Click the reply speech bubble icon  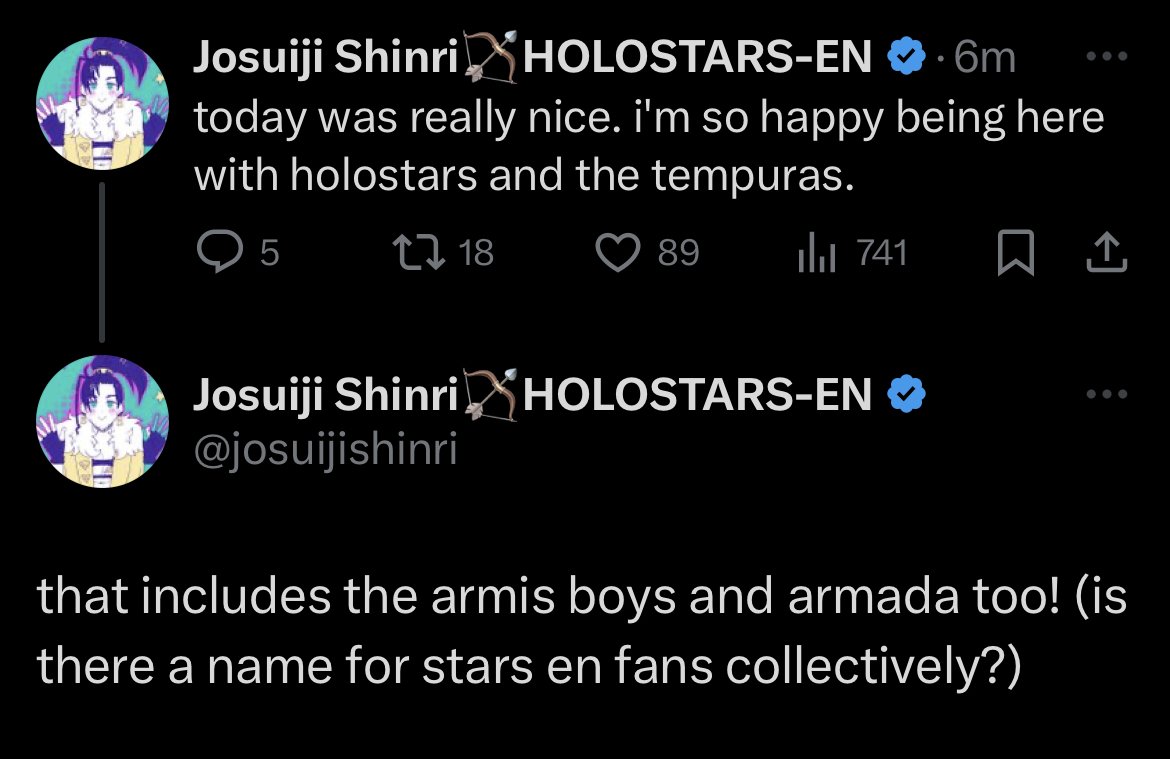[x=219, y=252]
